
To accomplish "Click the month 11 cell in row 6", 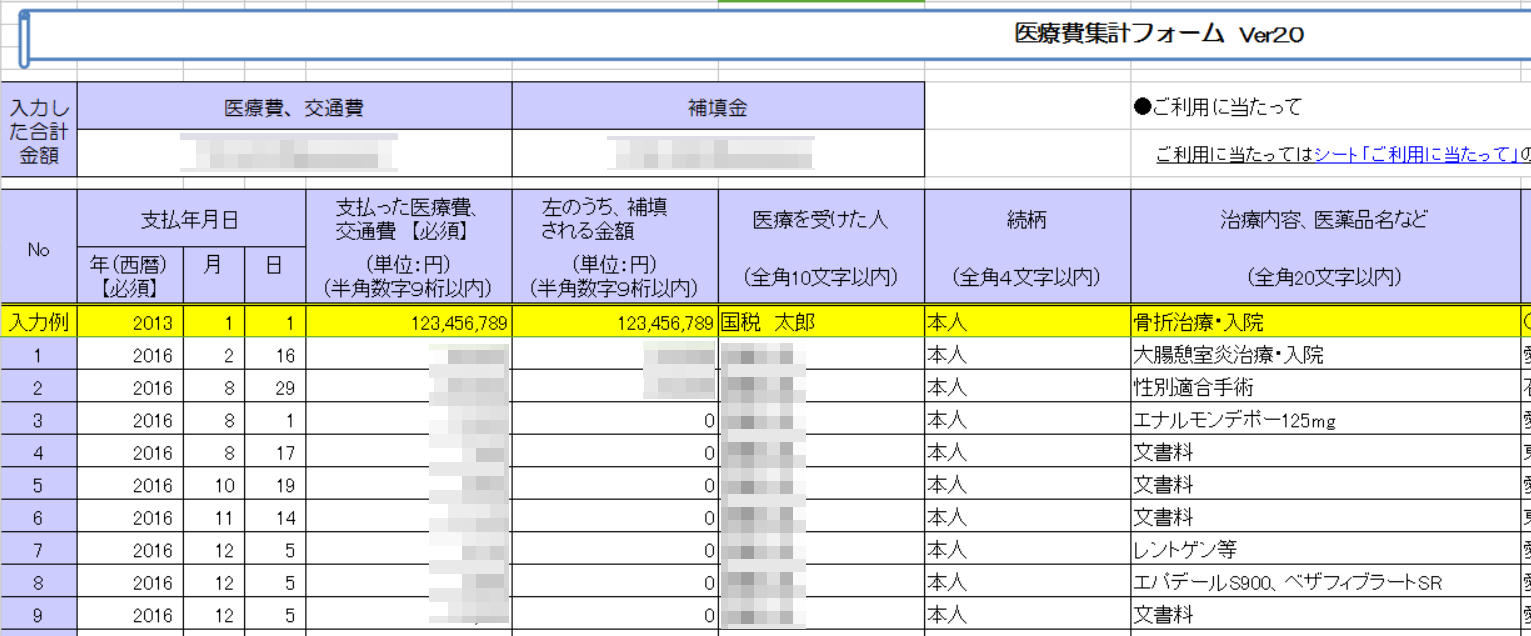I will coord(212,517).
